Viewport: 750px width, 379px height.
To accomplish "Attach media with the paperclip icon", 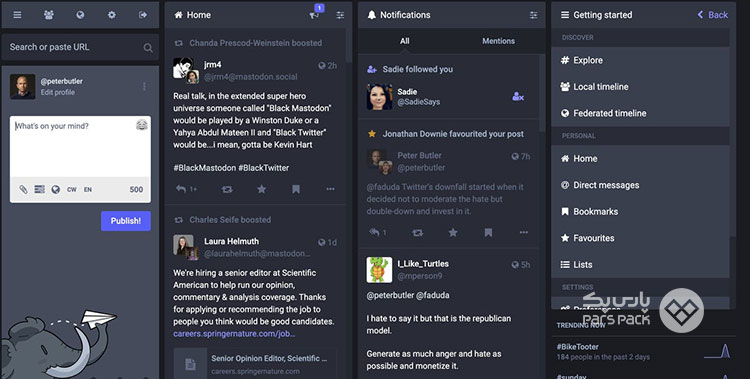I will coord(23,190).
